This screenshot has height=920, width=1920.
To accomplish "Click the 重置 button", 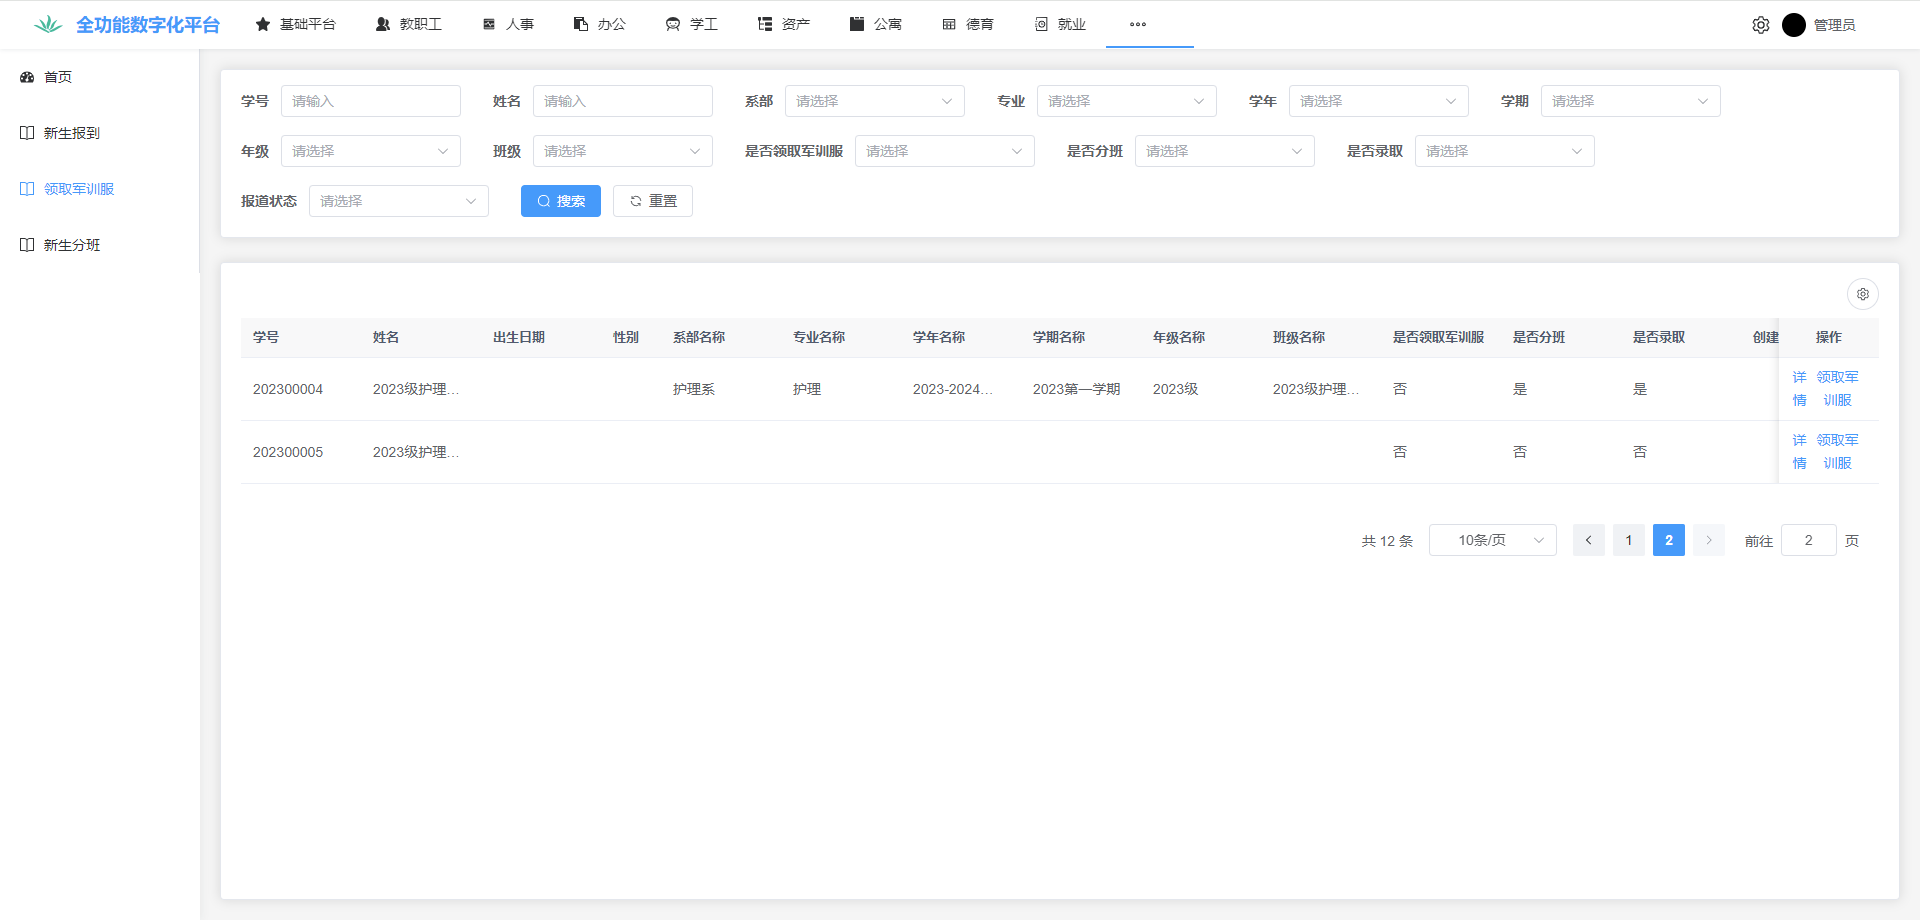I will coord(653,201).
